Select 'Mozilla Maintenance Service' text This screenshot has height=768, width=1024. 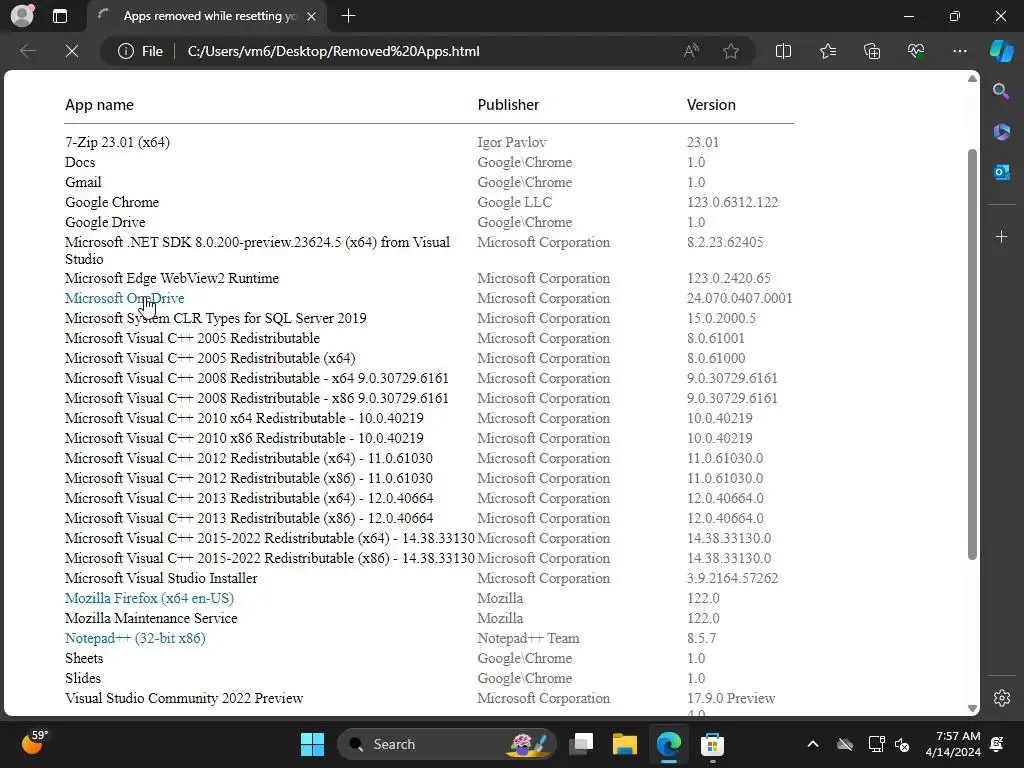point(151,617)
